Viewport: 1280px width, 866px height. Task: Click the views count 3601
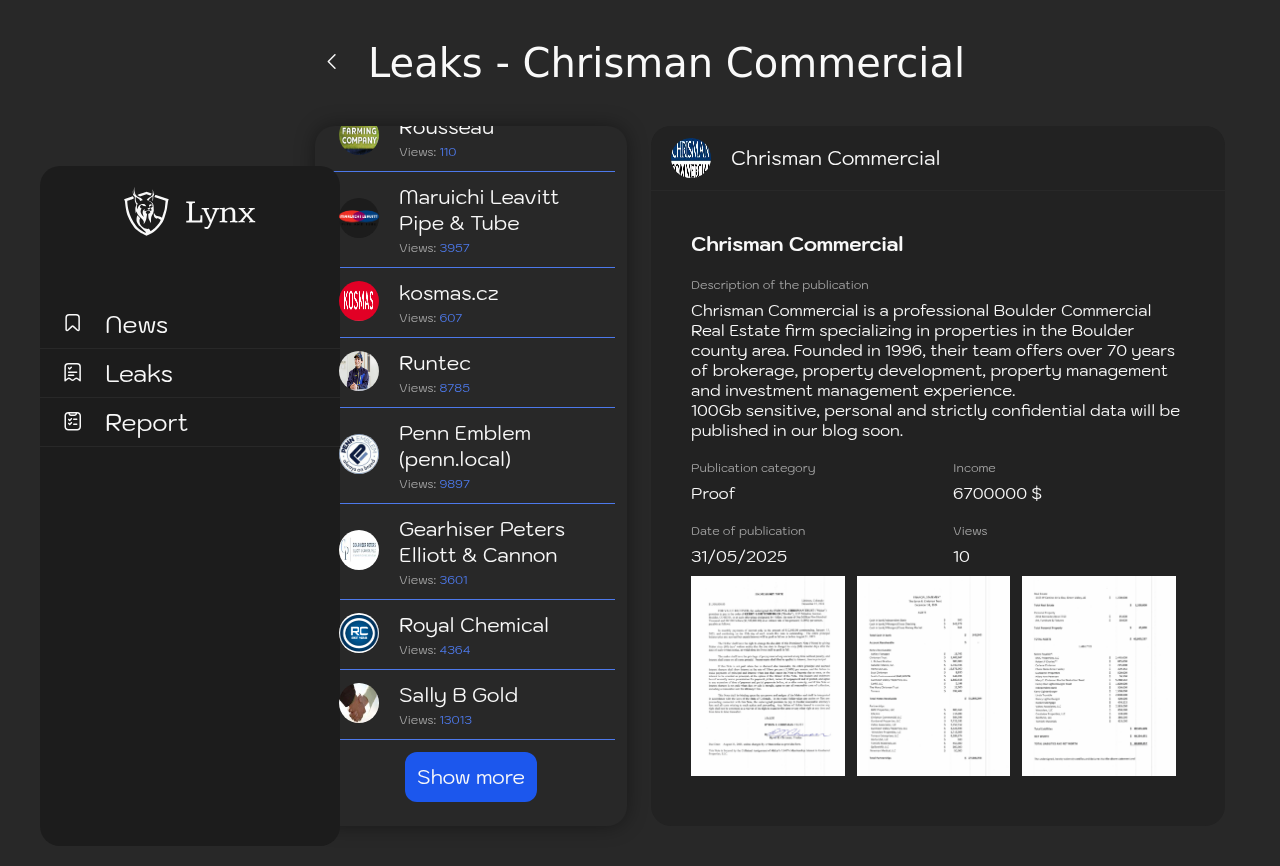coord(453,580)
